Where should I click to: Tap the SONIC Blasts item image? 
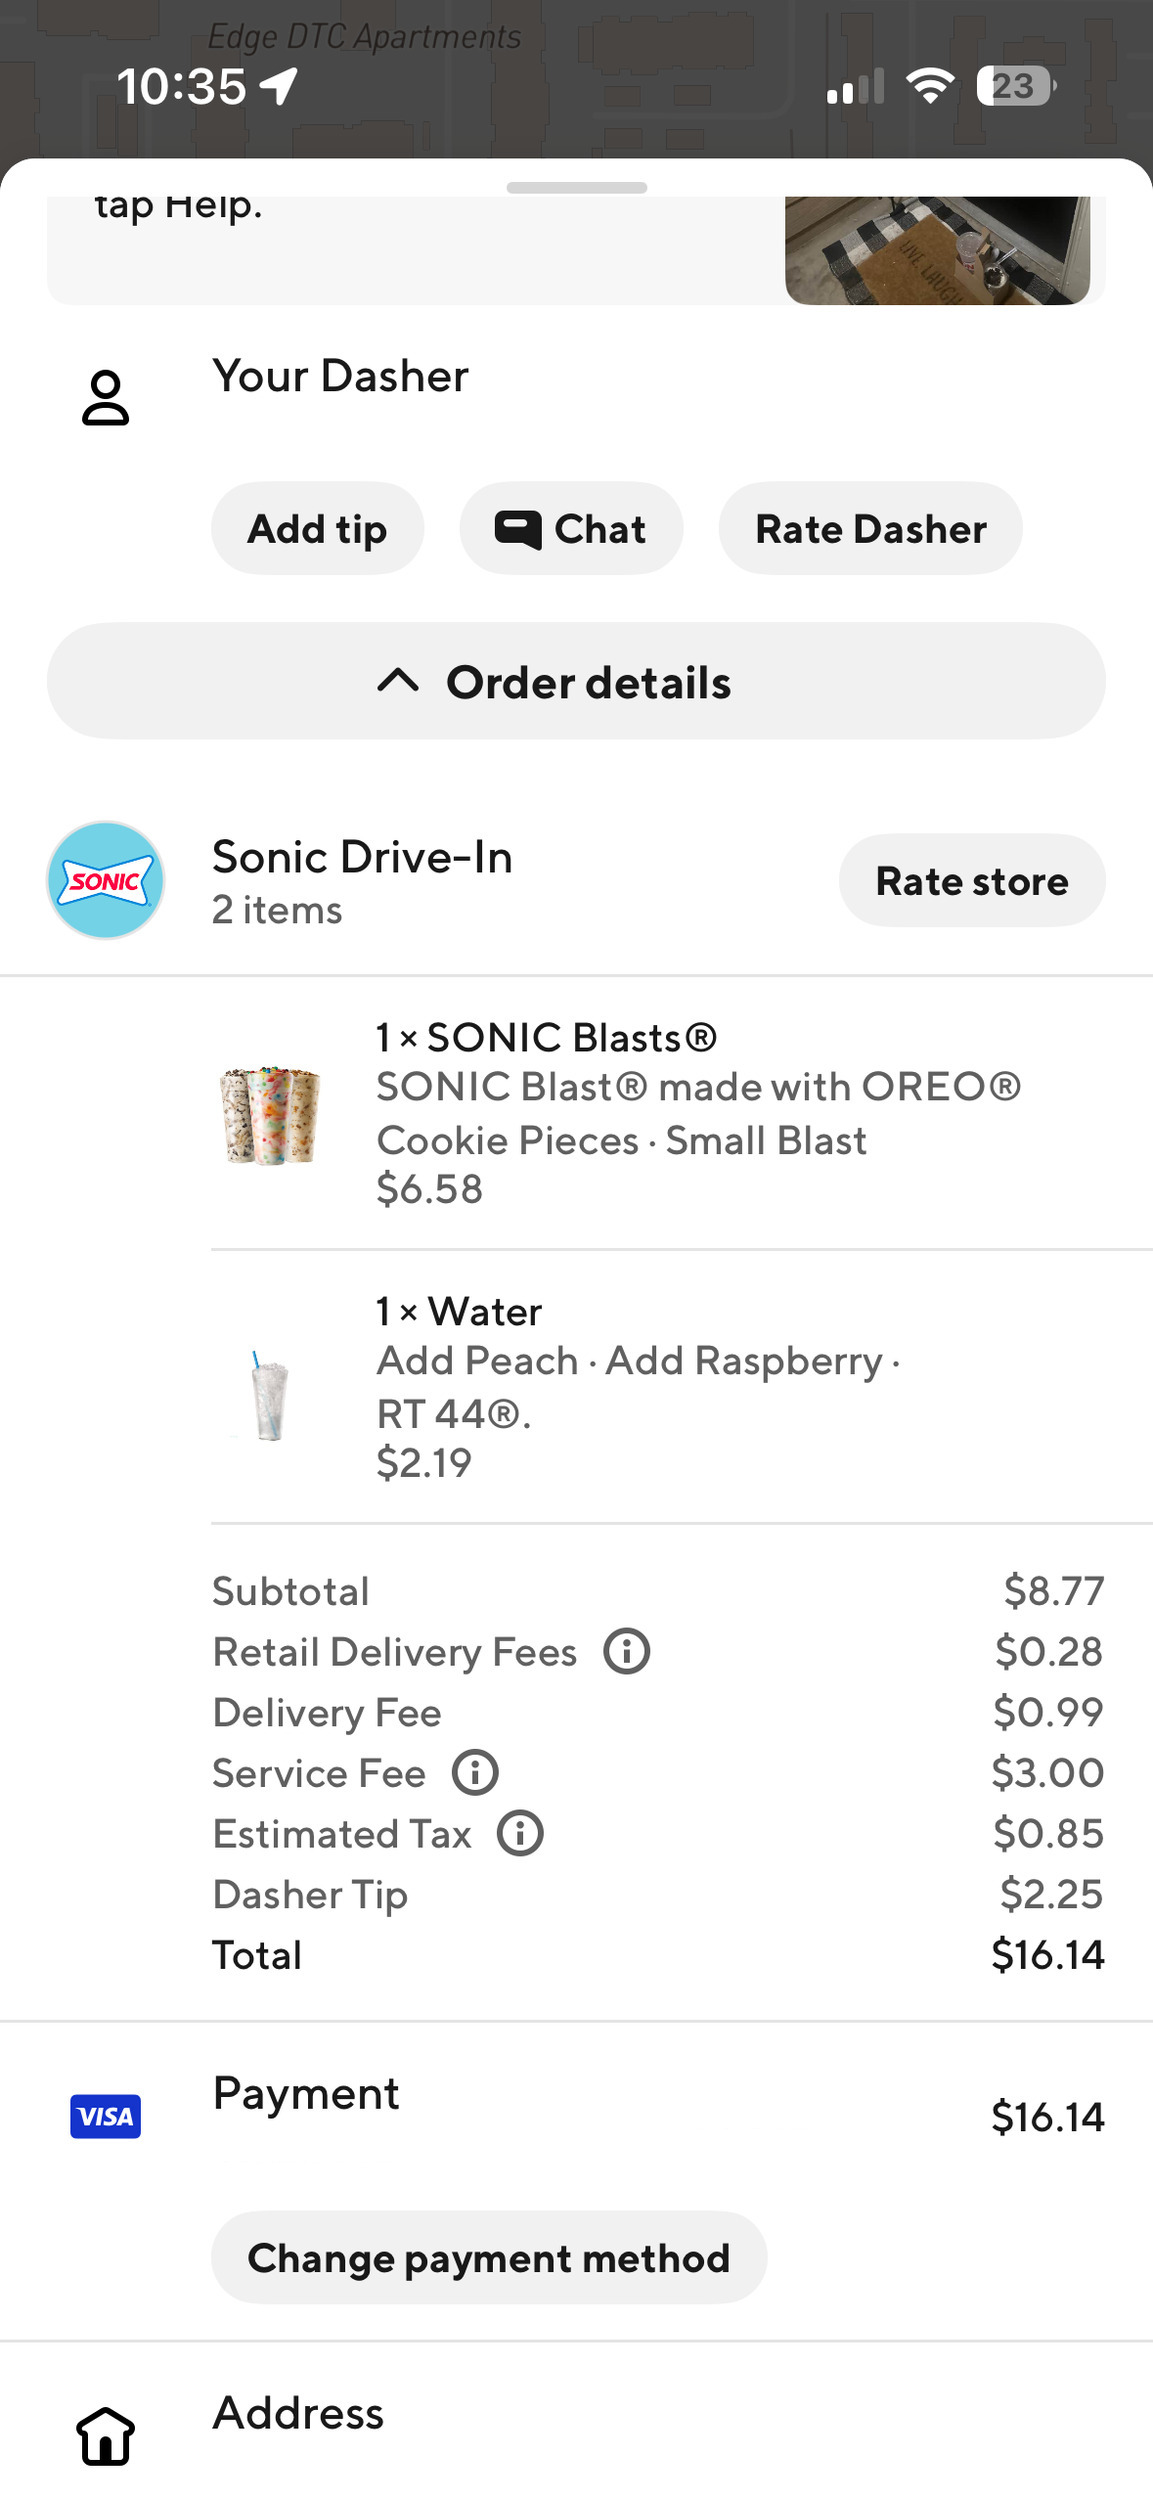click(270, 1115)
